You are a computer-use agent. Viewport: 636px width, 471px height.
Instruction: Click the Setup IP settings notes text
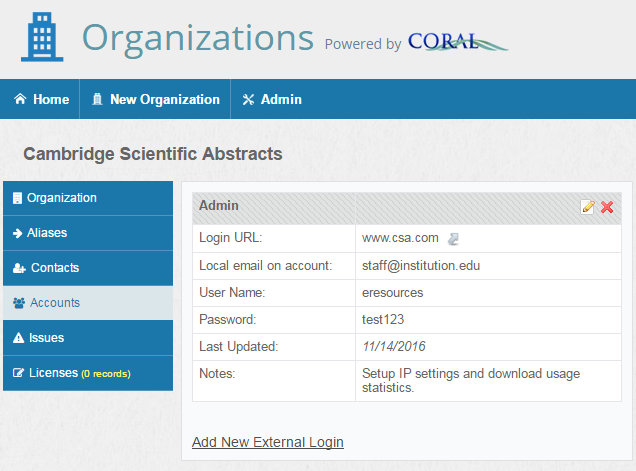pyautogui.click(x=471, y=381)
